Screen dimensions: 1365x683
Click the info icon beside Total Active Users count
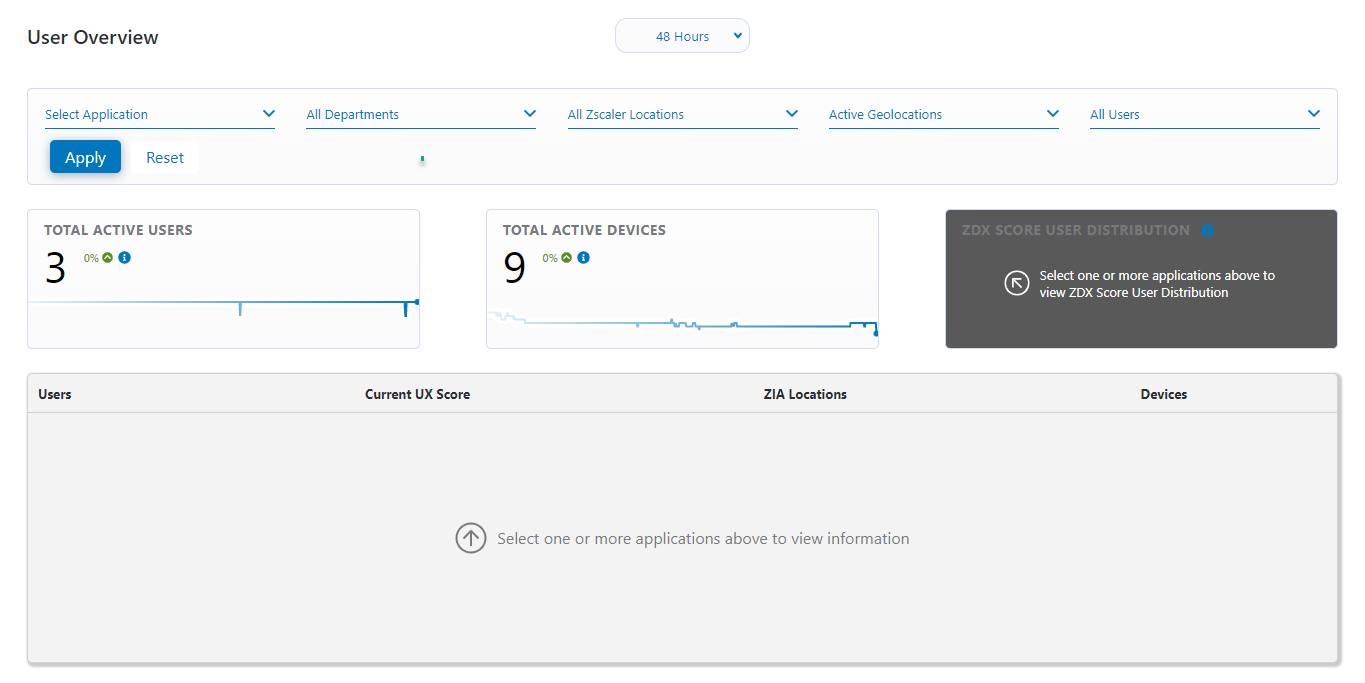(x=123, y=258)
